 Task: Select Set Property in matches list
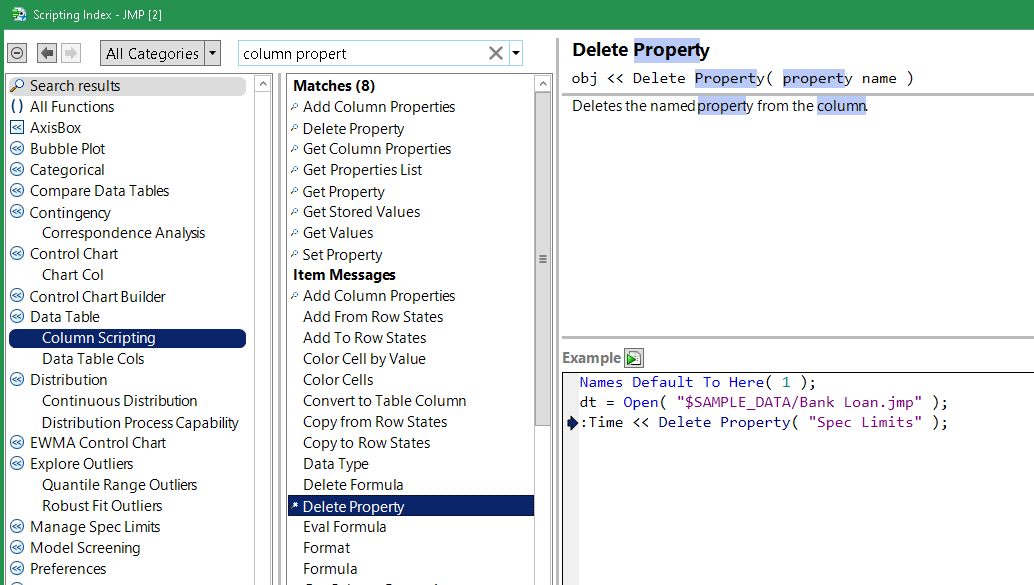[342, 255]
